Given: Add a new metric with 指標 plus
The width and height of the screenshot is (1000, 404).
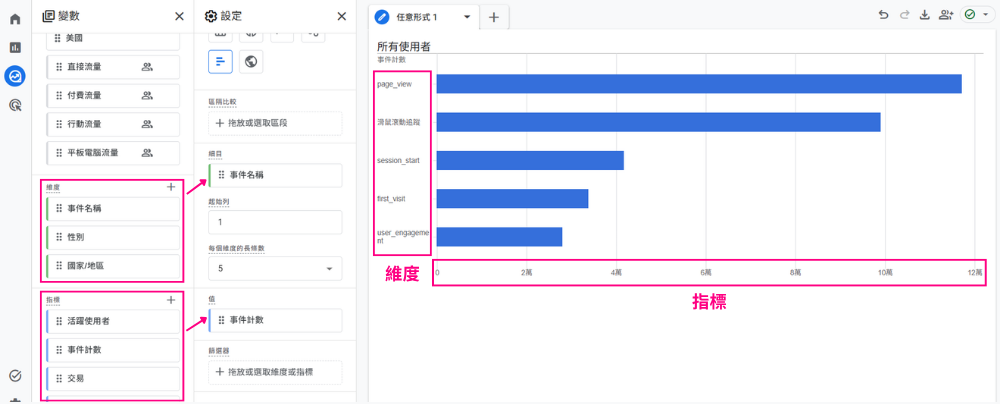Looking at the screenshot, I should (170, 300).
